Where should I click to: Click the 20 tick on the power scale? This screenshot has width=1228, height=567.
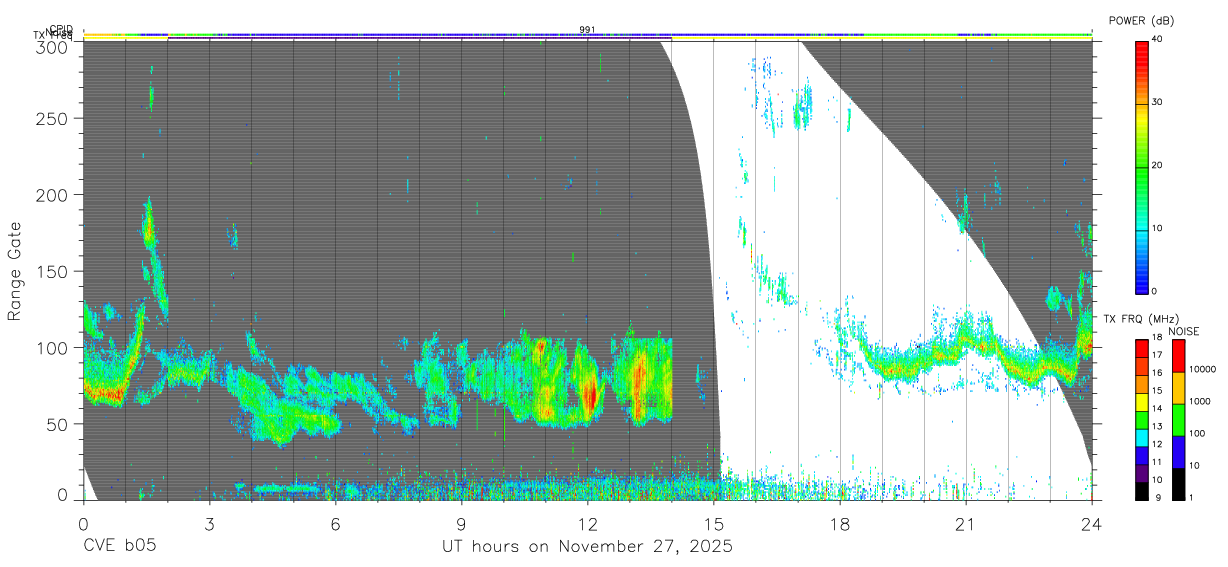click(1158, 165)
